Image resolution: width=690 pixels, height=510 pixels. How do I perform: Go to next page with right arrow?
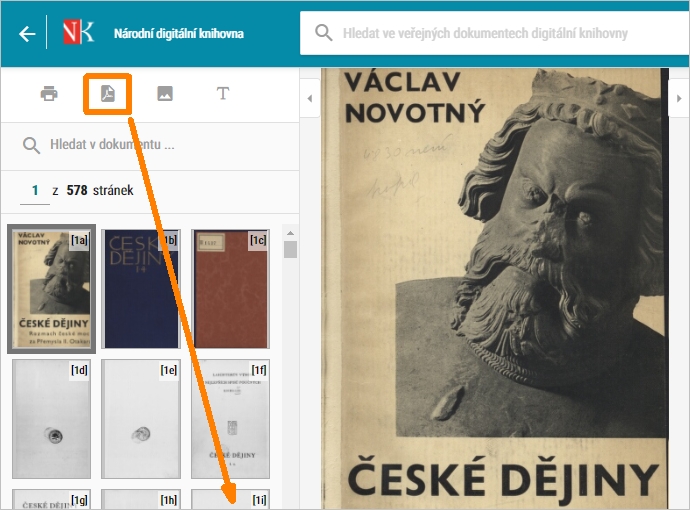point(679,99)
